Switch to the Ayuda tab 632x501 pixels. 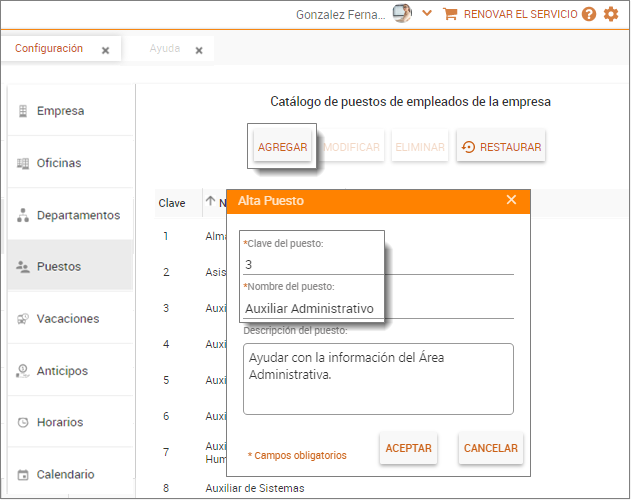(165, 49)
